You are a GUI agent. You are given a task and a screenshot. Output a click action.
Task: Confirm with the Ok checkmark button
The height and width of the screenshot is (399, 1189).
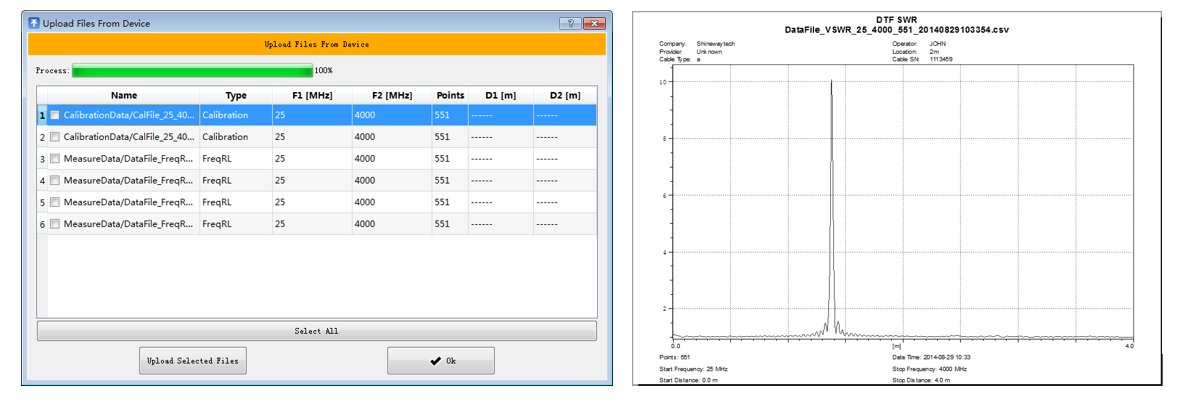click(441, 361)
